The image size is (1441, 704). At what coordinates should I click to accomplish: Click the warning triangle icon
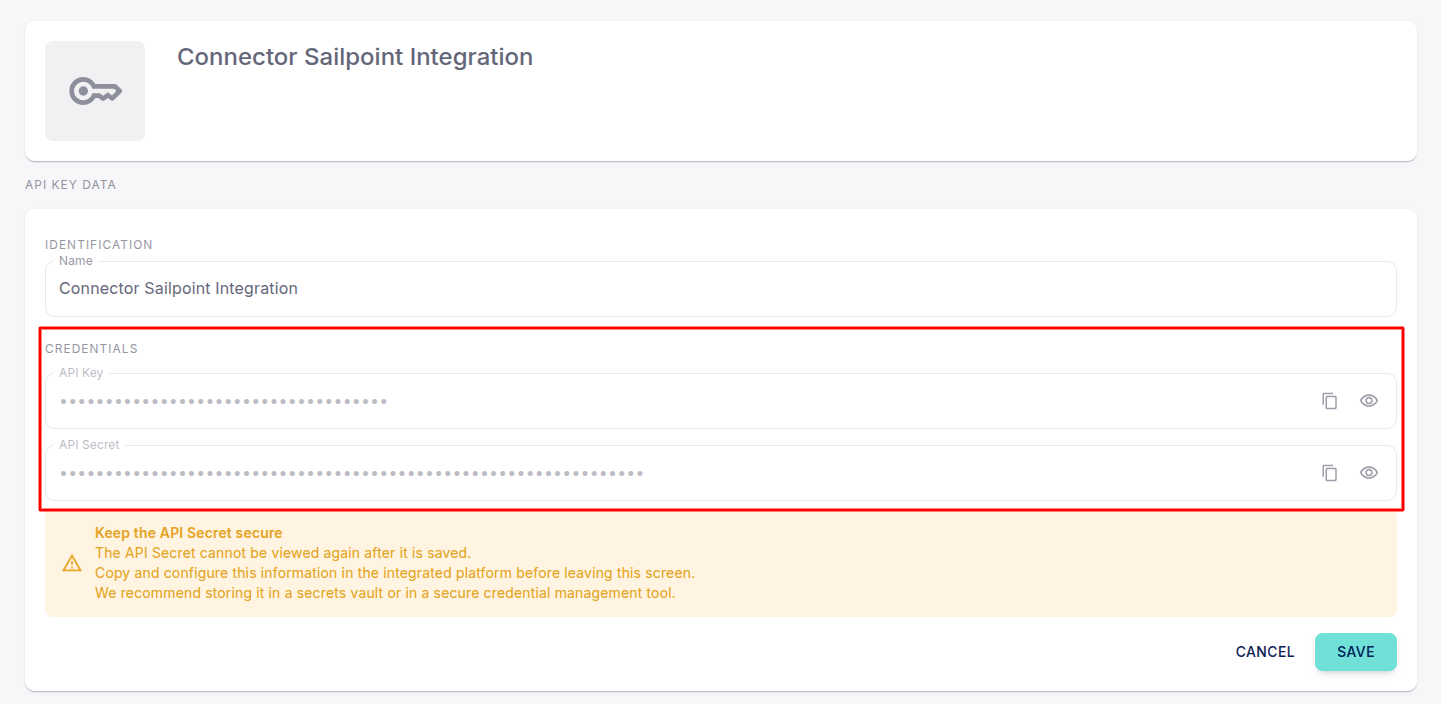[72, 564]
